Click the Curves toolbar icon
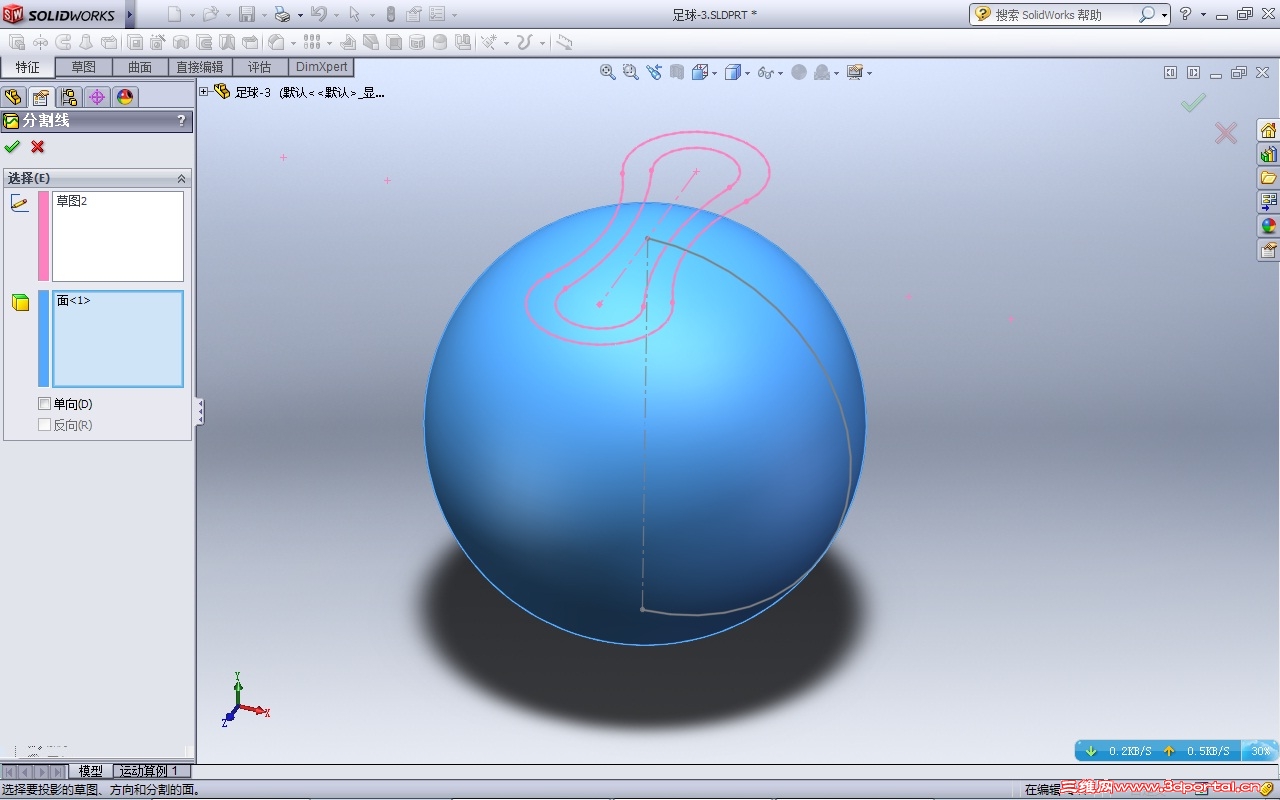This screenshot has width=1280, height=800. point(523,43)
